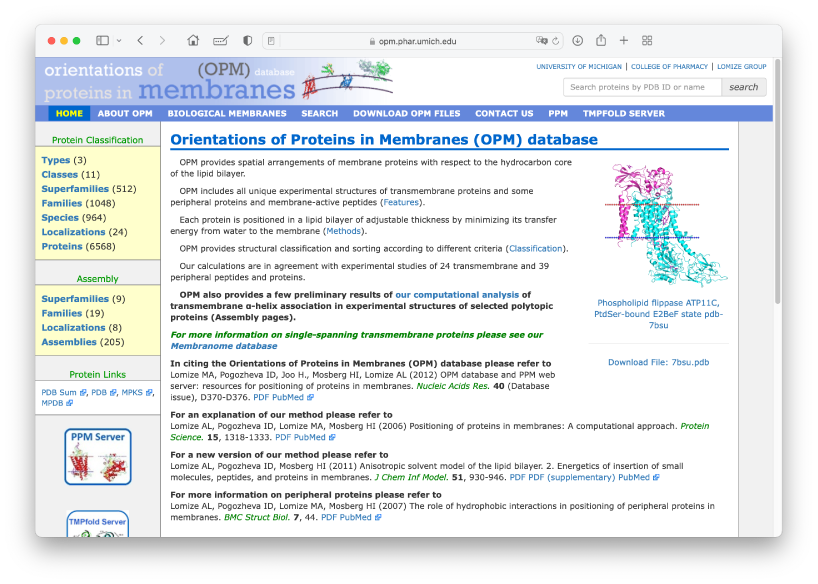Open the SEARCH navigation item

pyautogui.click(x=320, y=113)
